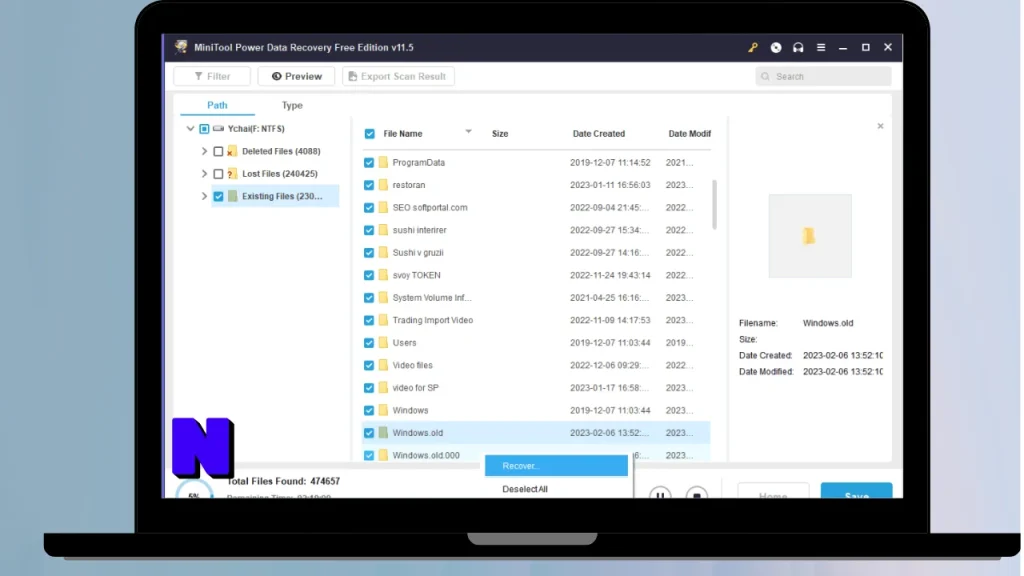Screen dimensions: 1024x576
Task: Uncheck the Existing Files checkbox
Action: pyautogui.click(x=218, y=196)
